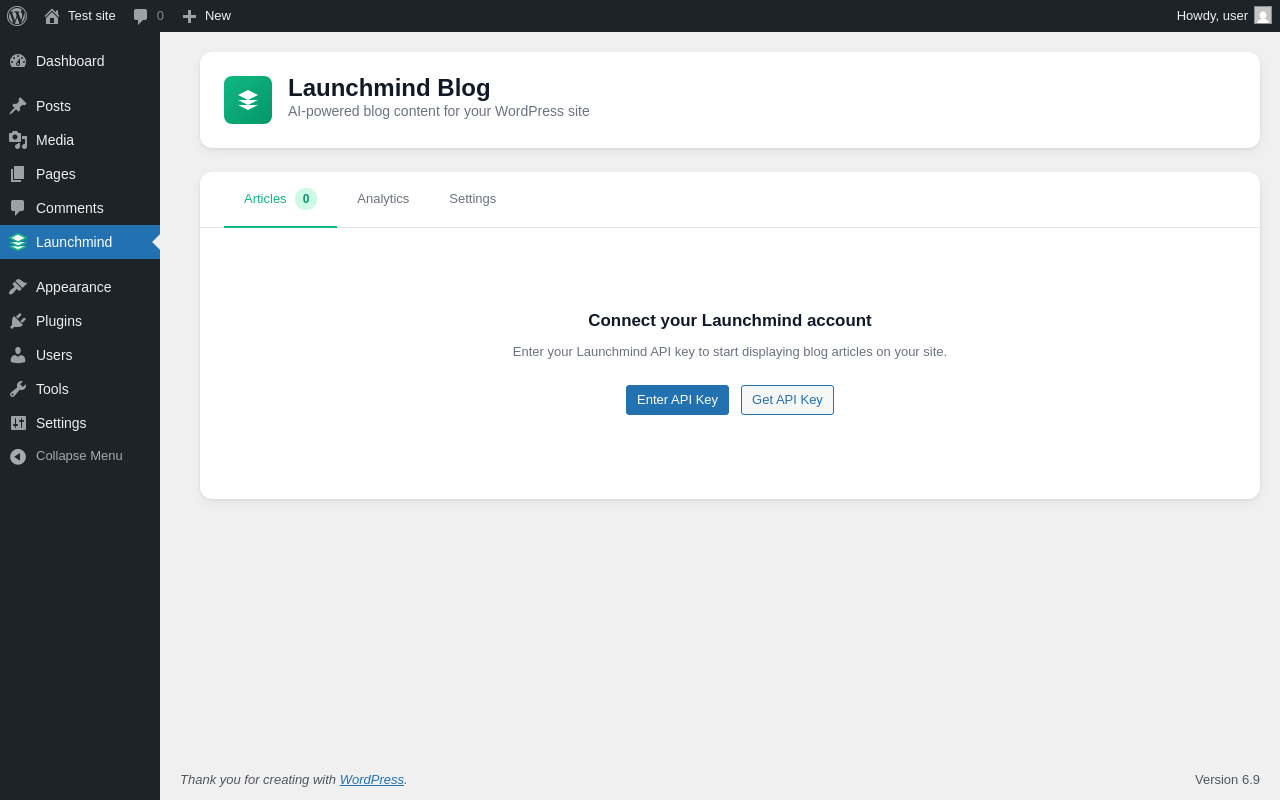Open Appearance in the sidebar menu
The width and height of the screenshot is (1280, 800).
pos(80,287)
